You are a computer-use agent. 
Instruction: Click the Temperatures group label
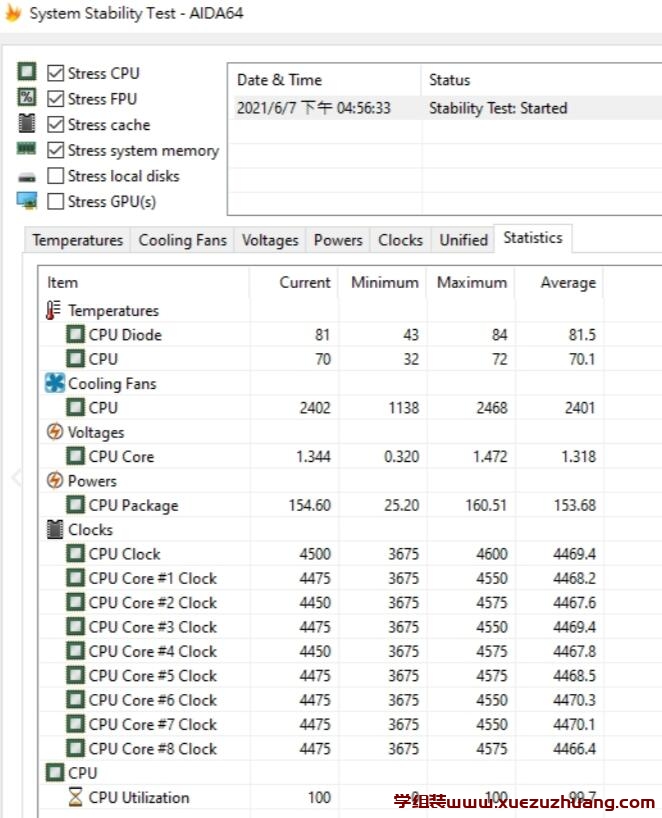pos(113,310)
